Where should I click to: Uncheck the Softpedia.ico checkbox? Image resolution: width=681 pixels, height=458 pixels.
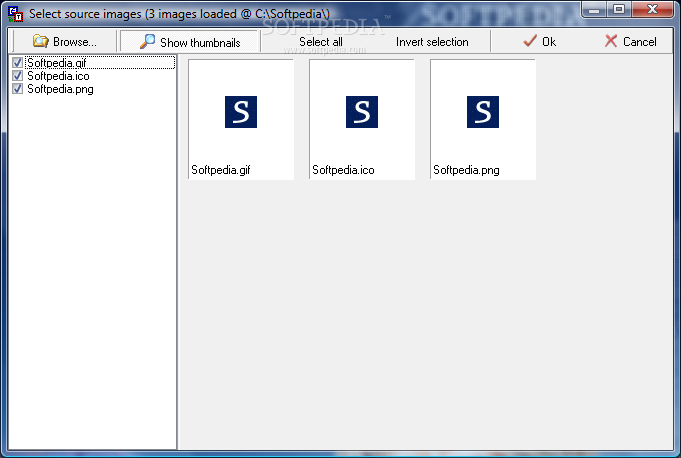click(x=17, y=76)
